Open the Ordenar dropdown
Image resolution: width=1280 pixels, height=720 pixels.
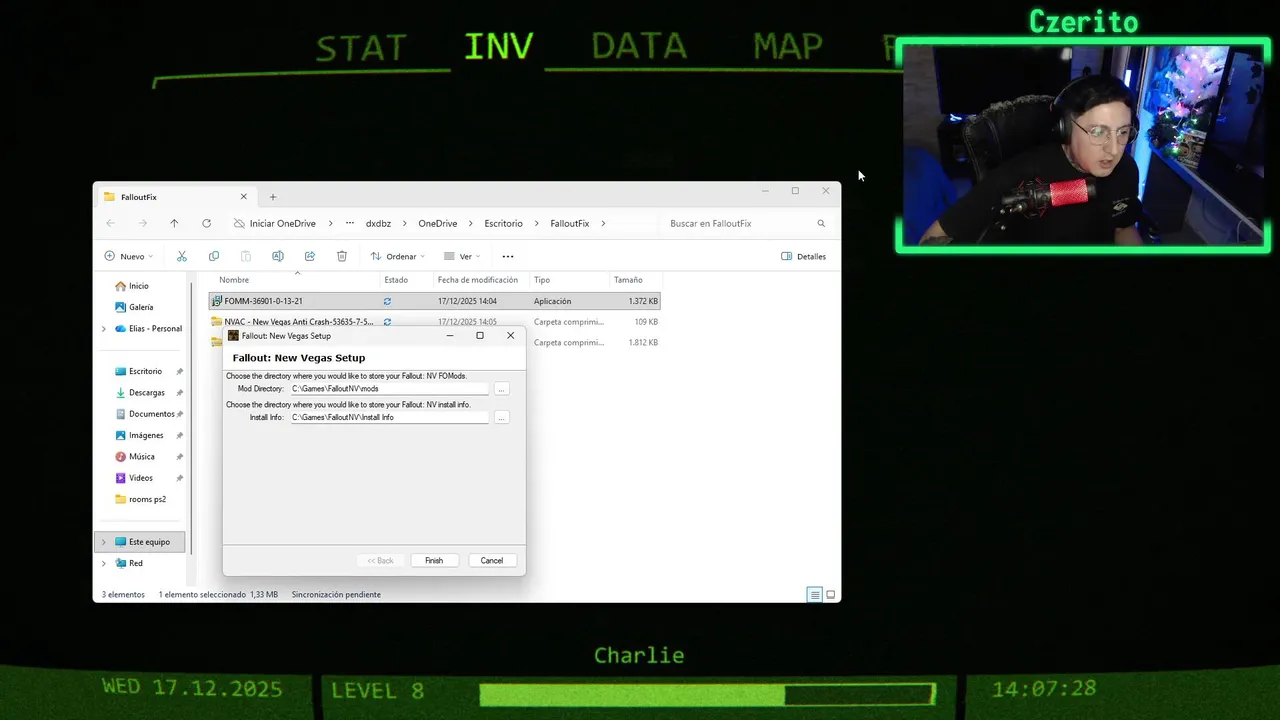[397, 256]
